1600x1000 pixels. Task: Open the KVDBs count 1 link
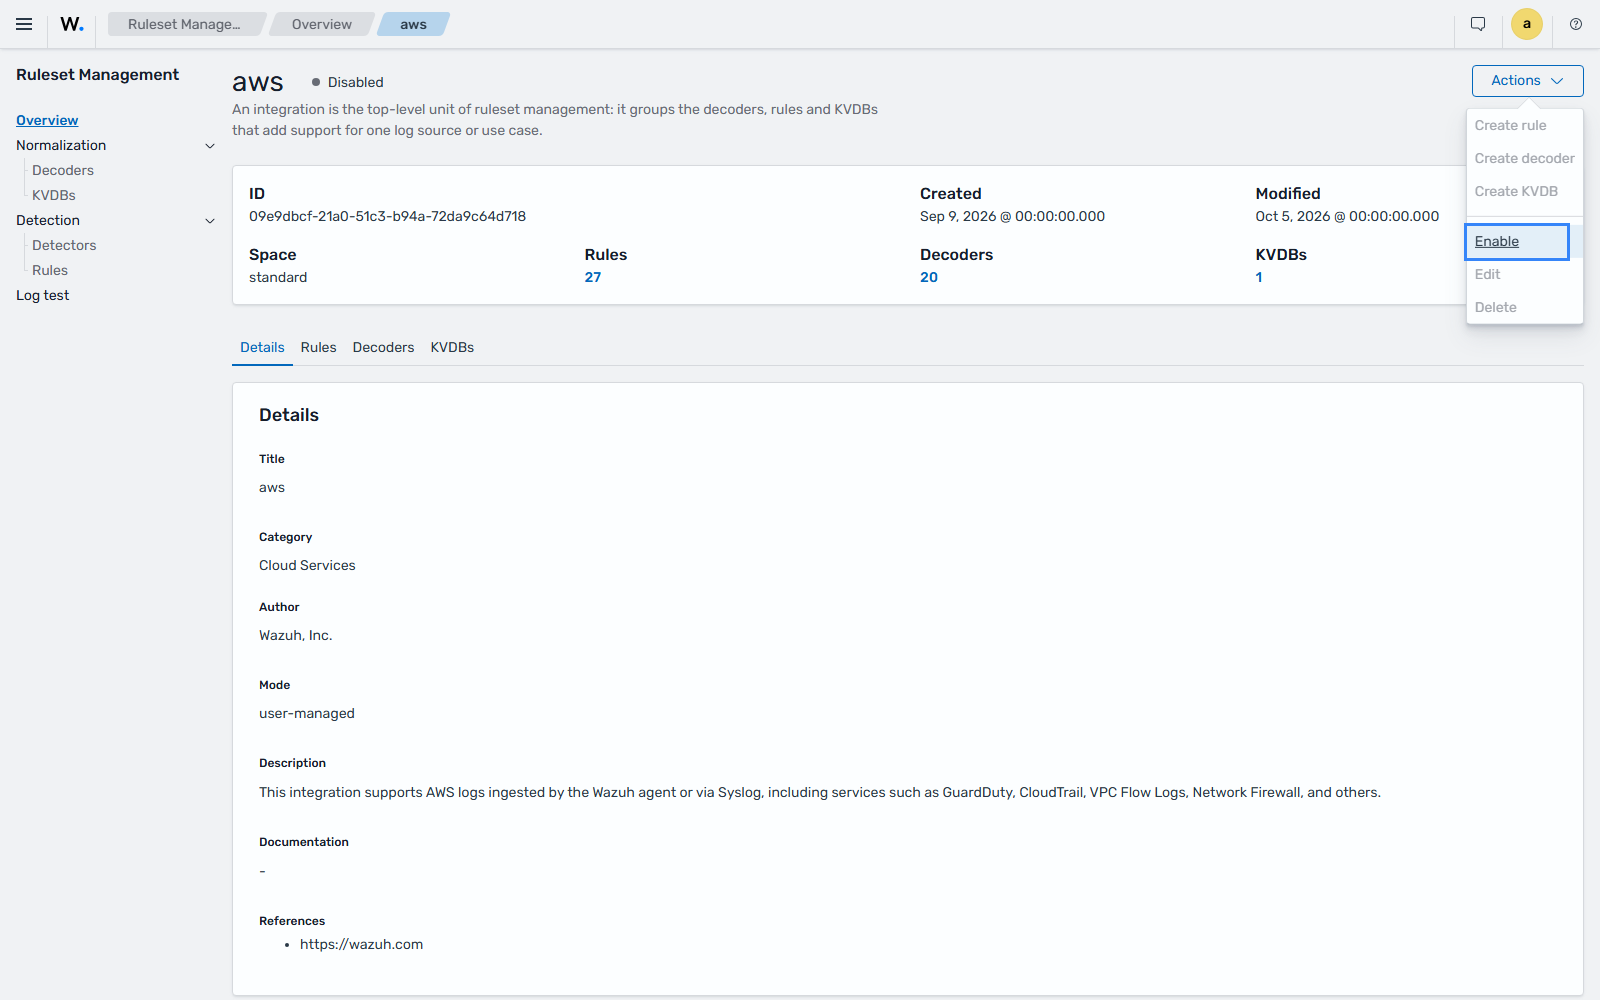(1259, 277)
